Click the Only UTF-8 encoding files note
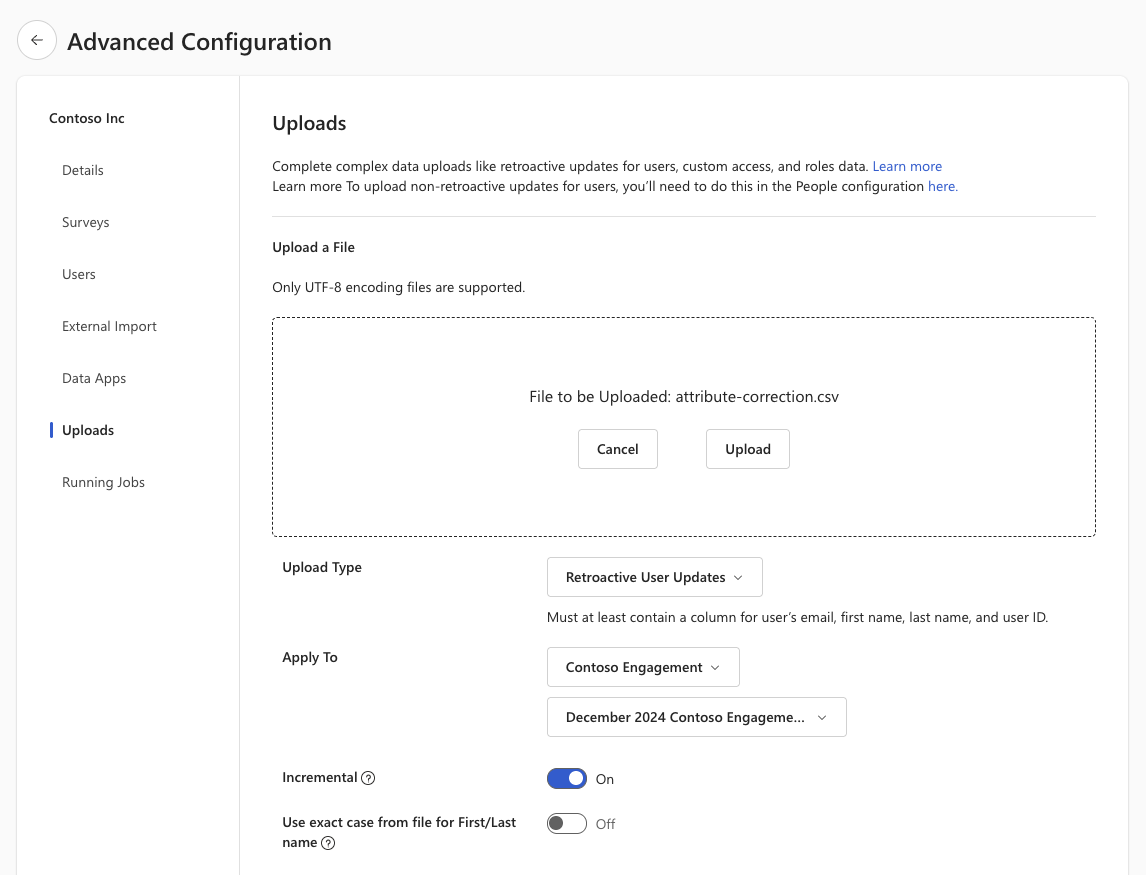This screenshot has width=1146, height=875. click(x=398, y=287)
